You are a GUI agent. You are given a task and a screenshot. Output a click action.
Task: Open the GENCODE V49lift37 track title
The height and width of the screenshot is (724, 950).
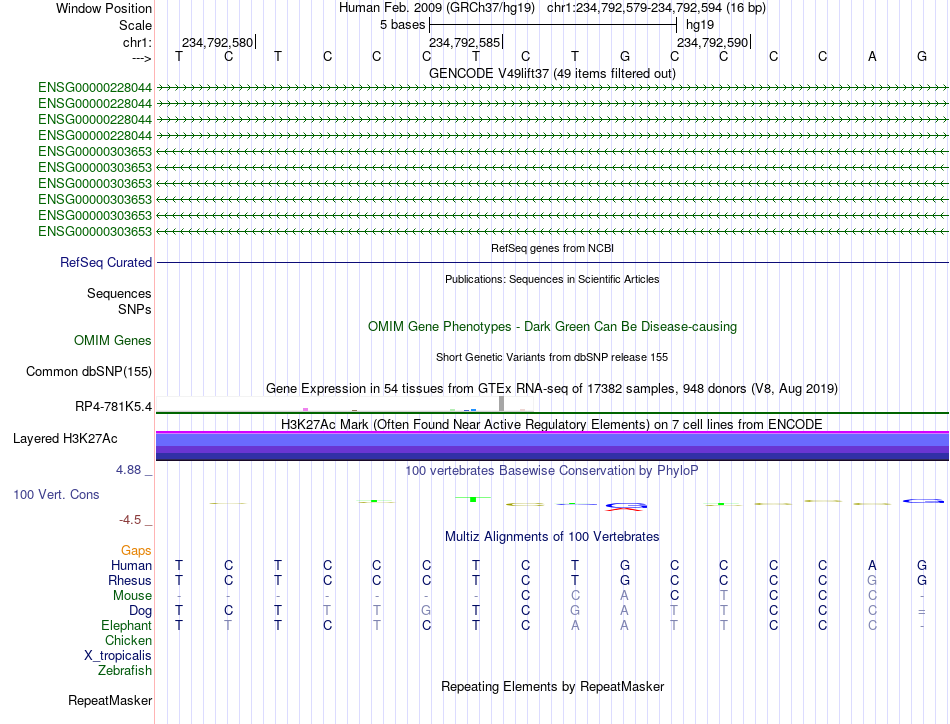coord(552,73)
